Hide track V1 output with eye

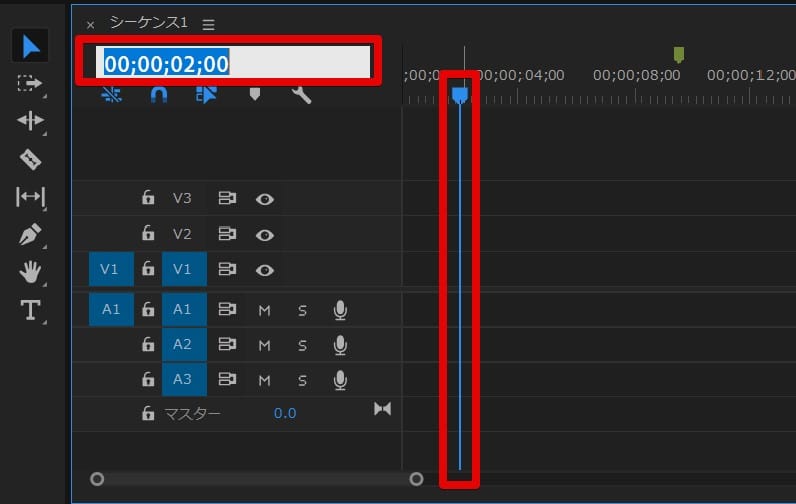tap(264, 271)
